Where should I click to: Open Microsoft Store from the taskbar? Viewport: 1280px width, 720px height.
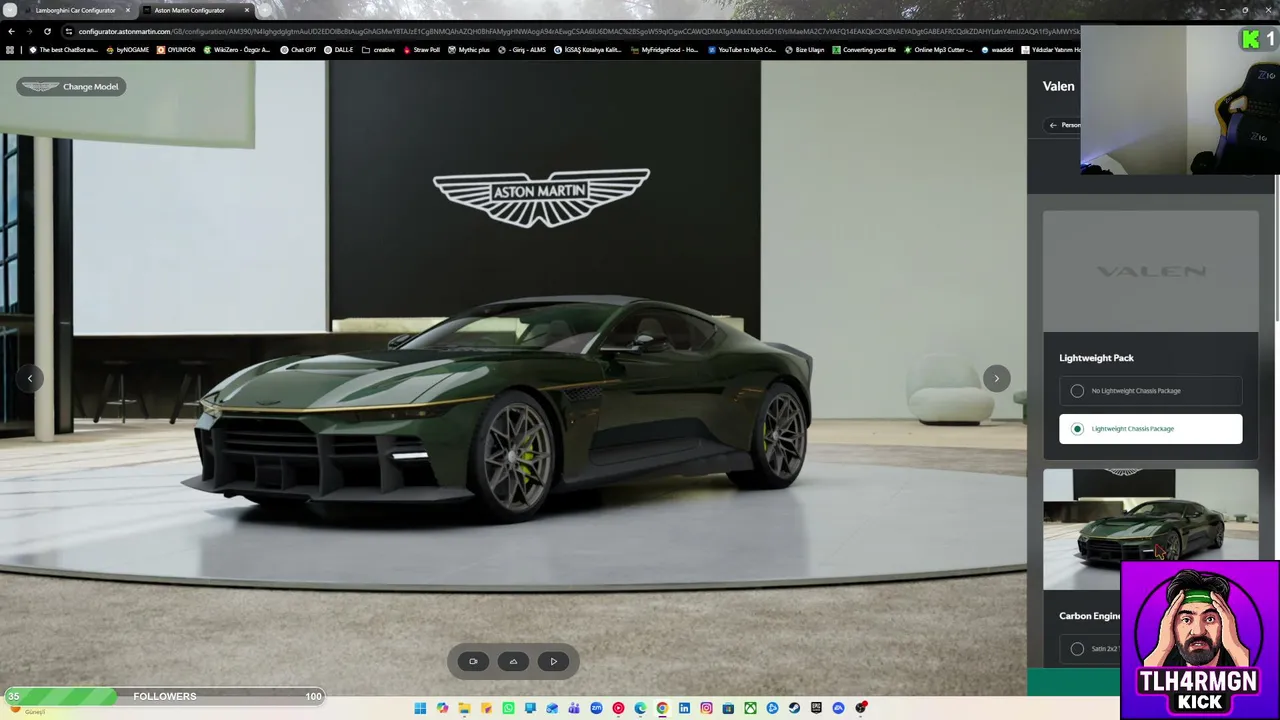(x=728, y=708)
